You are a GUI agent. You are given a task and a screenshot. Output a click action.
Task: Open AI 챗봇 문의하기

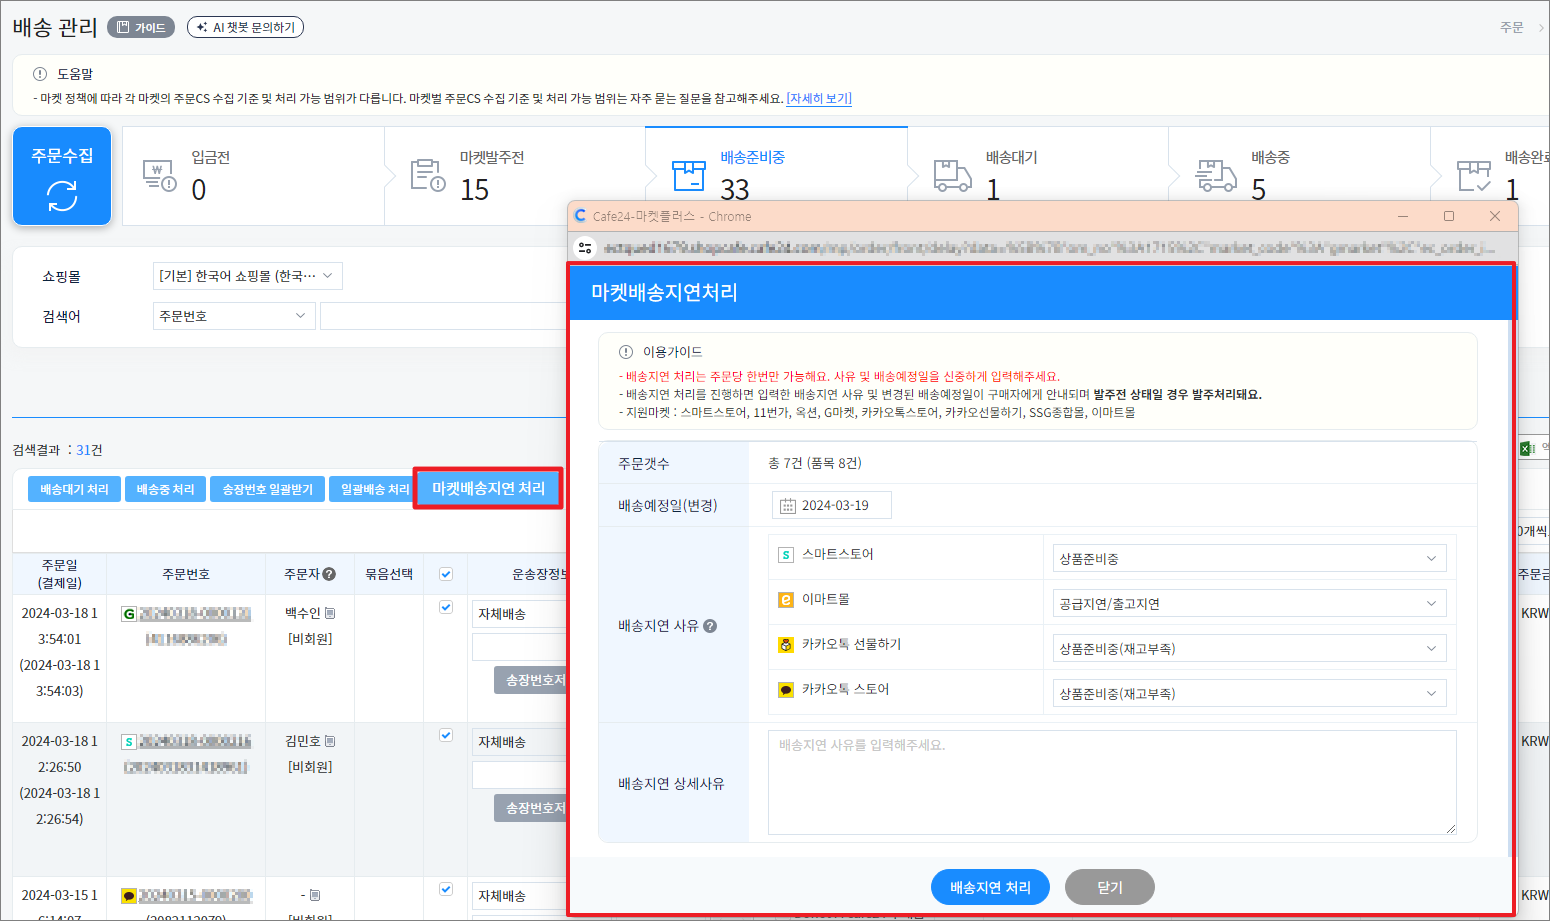point(245,27)
